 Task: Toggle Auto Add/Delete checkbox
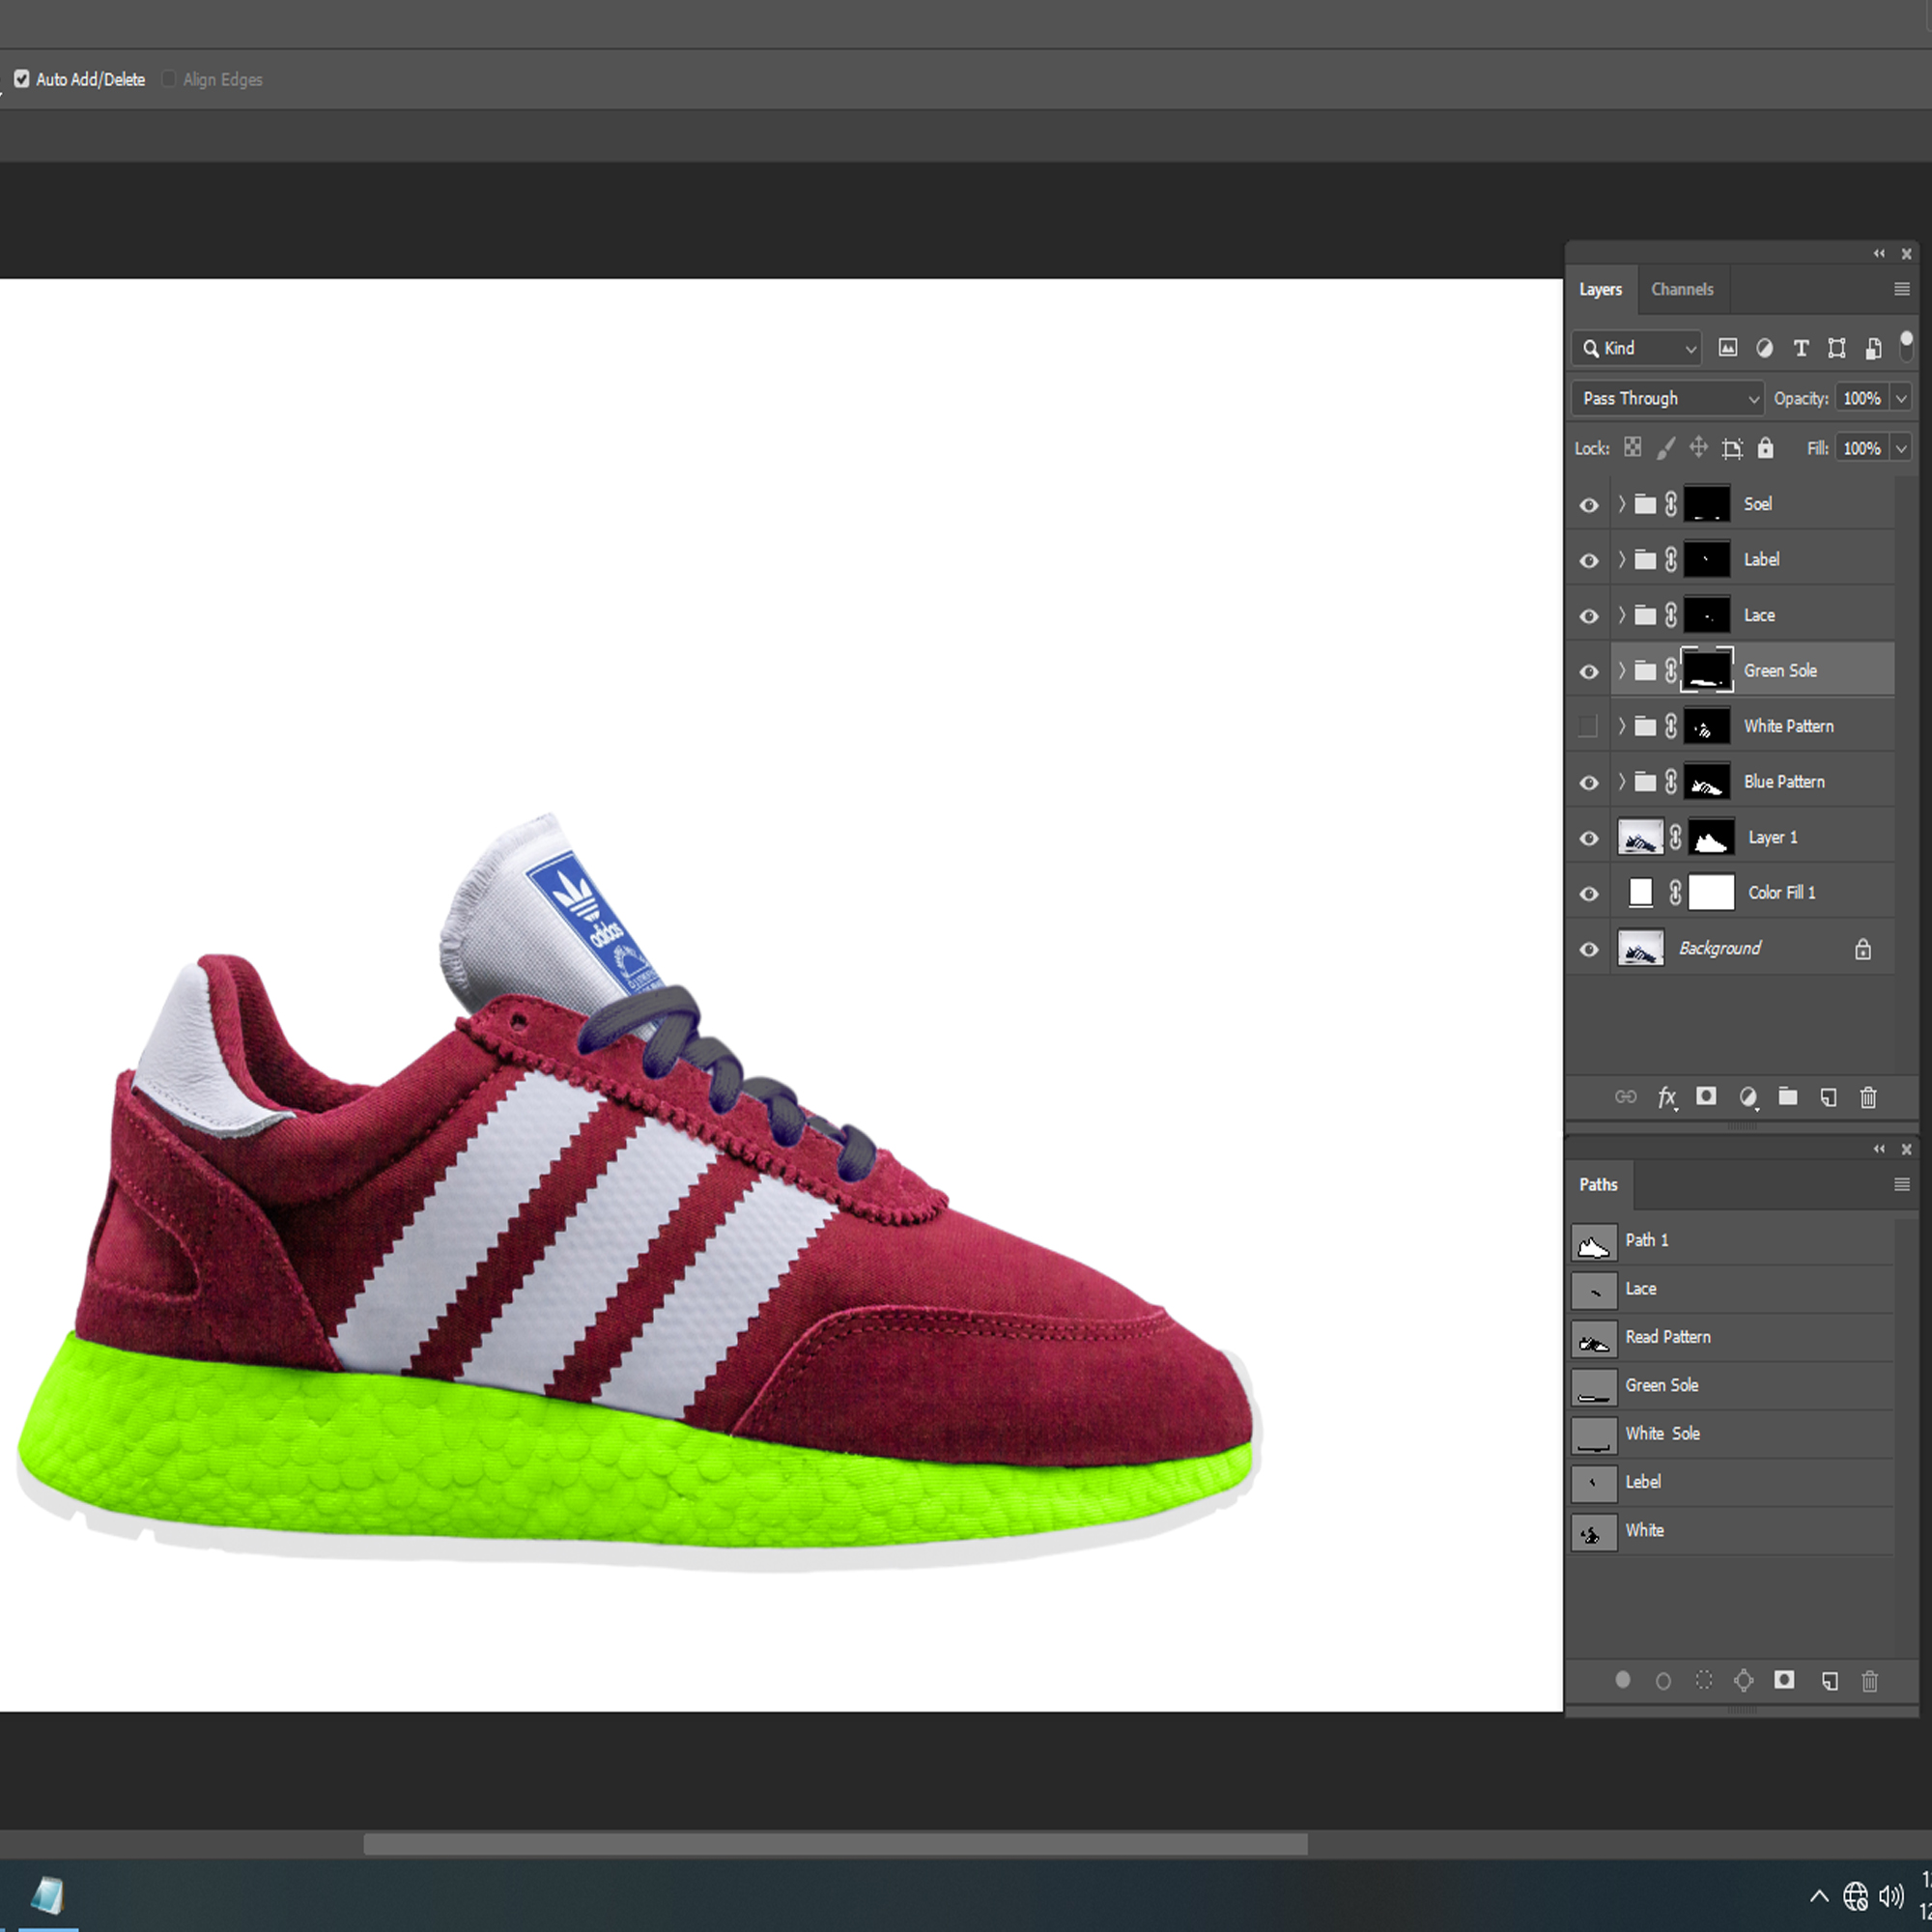point(22,79)
